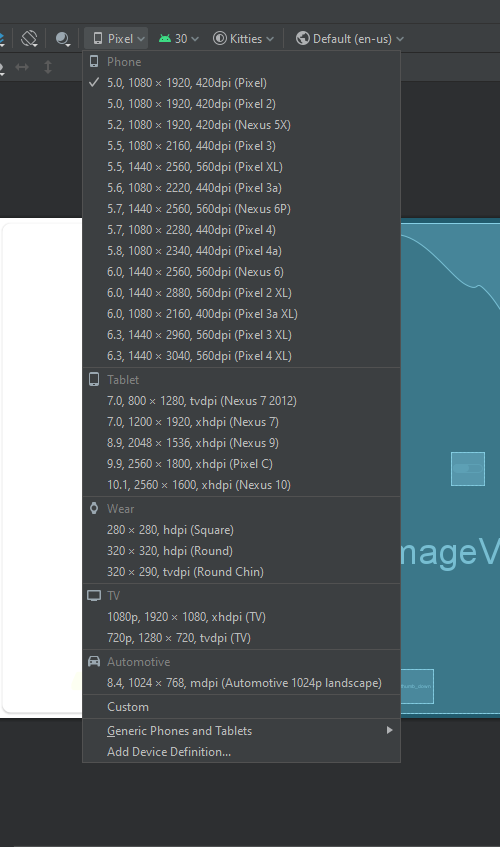The image size is (500, 847).
Task: Choose Automotive 1024p landscape device
Action: point(241,683)
